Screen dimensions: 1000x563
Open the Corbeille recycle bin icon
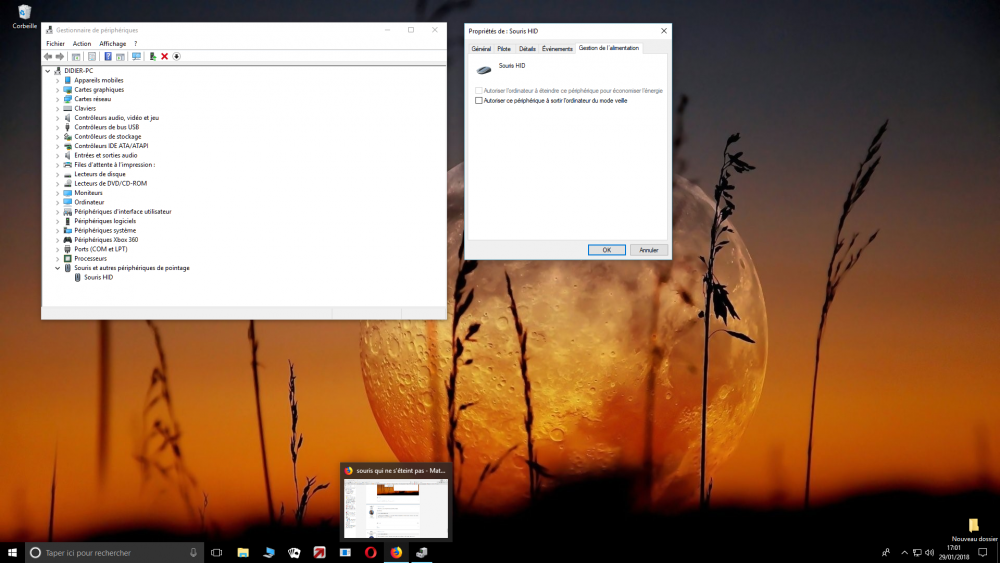point(24,13)
